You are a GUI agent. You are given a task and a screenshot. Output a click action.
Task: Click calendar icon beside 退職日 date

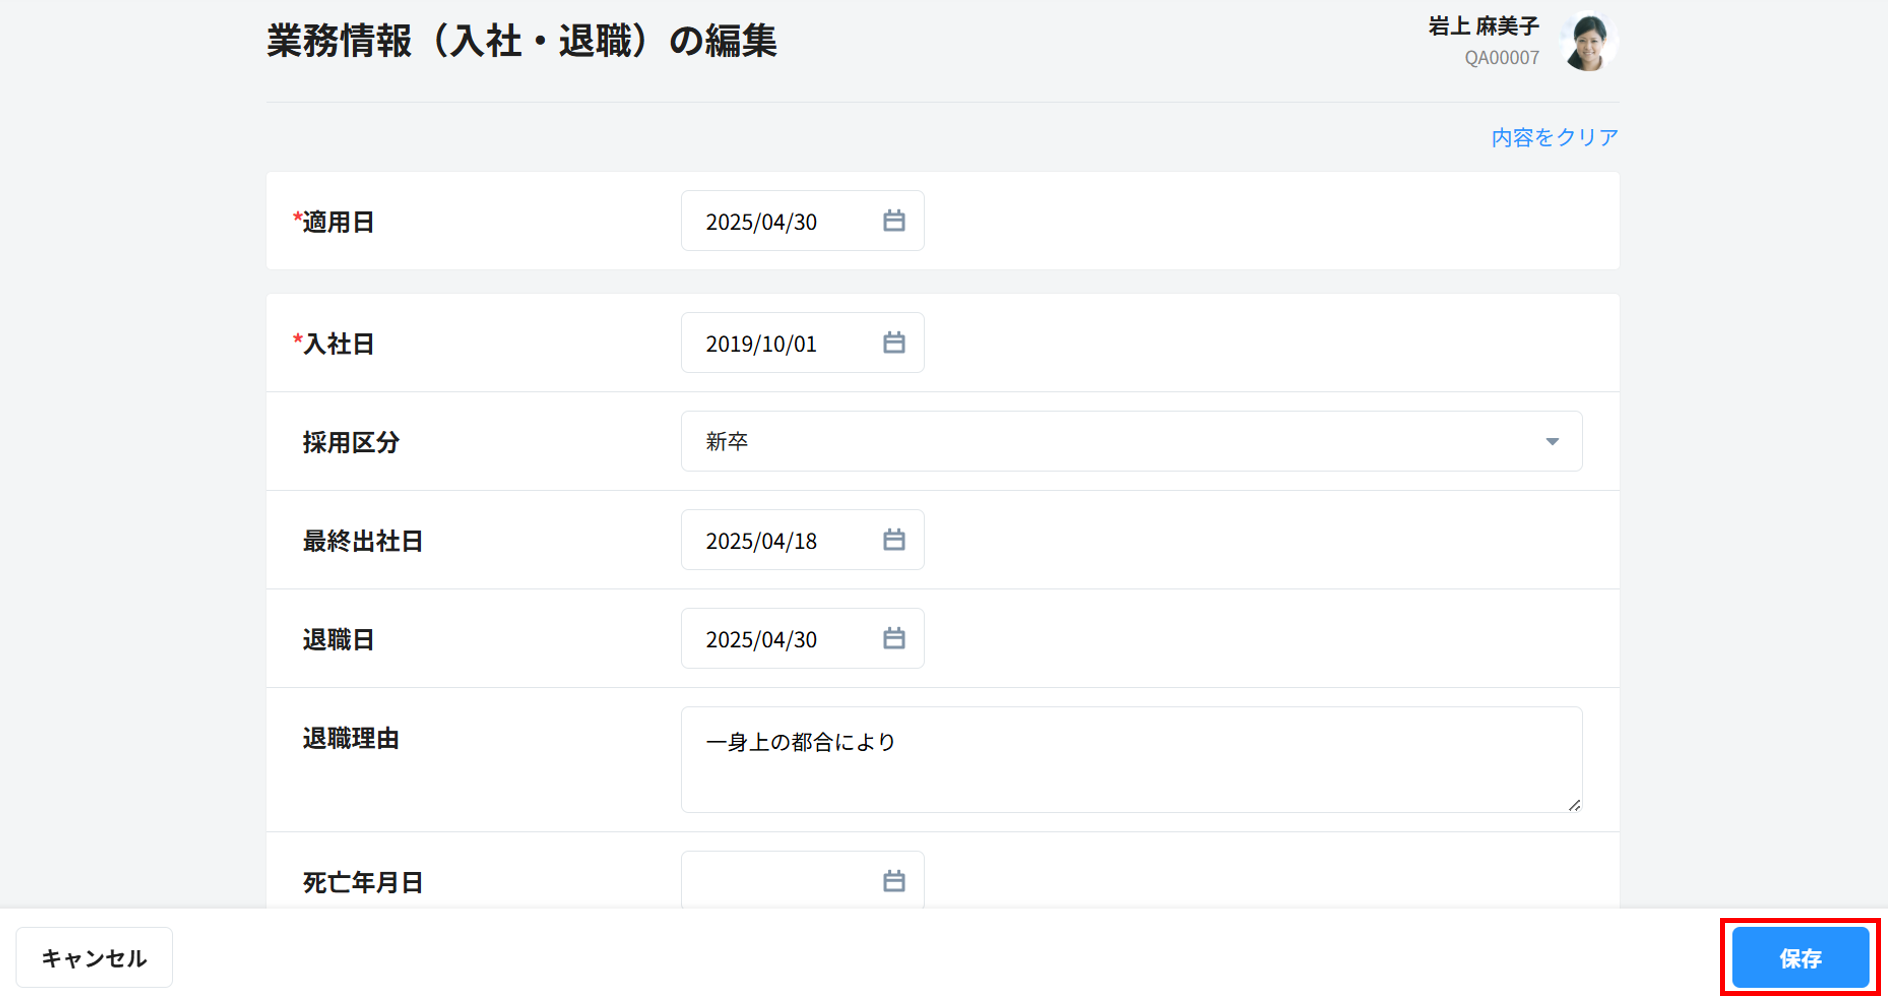point(893,638)
